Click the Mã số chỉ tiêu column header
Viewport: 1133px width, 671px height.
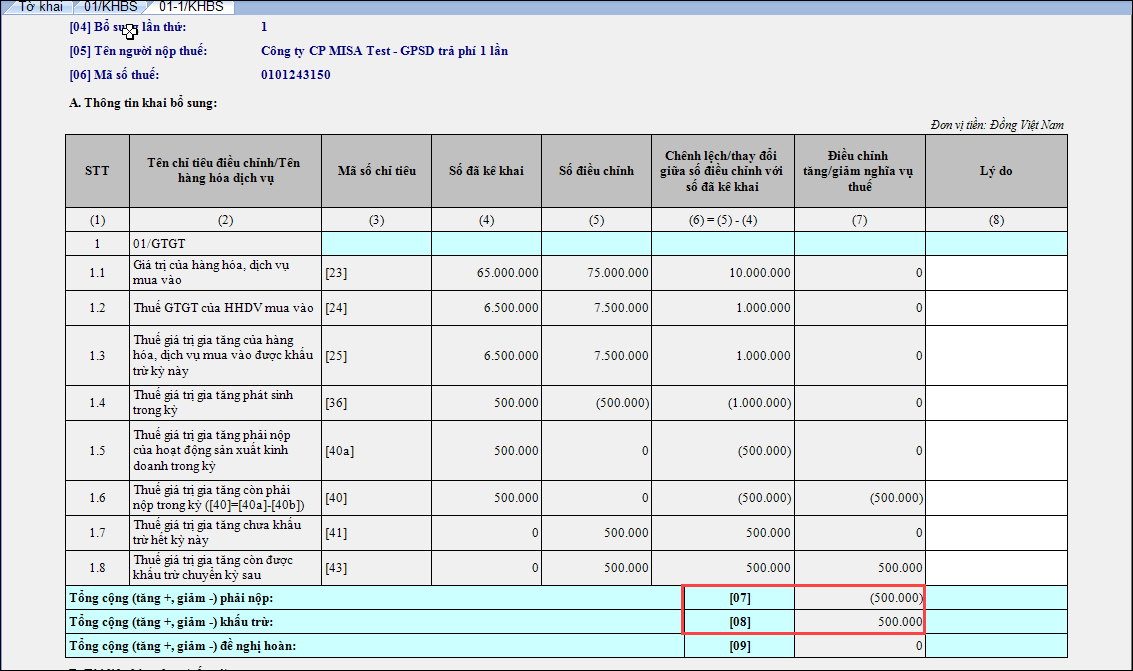376,171
